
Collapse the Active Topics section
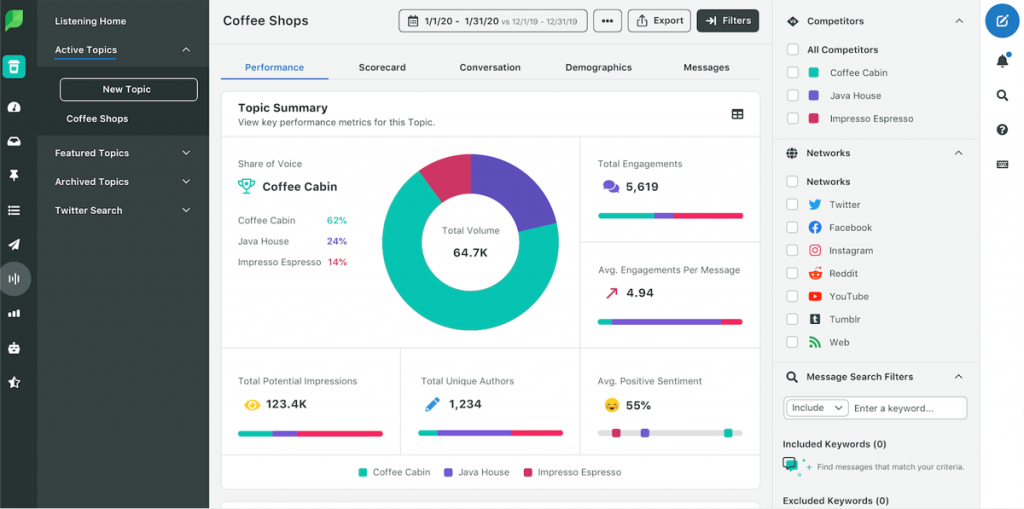(x=186, y=50)
